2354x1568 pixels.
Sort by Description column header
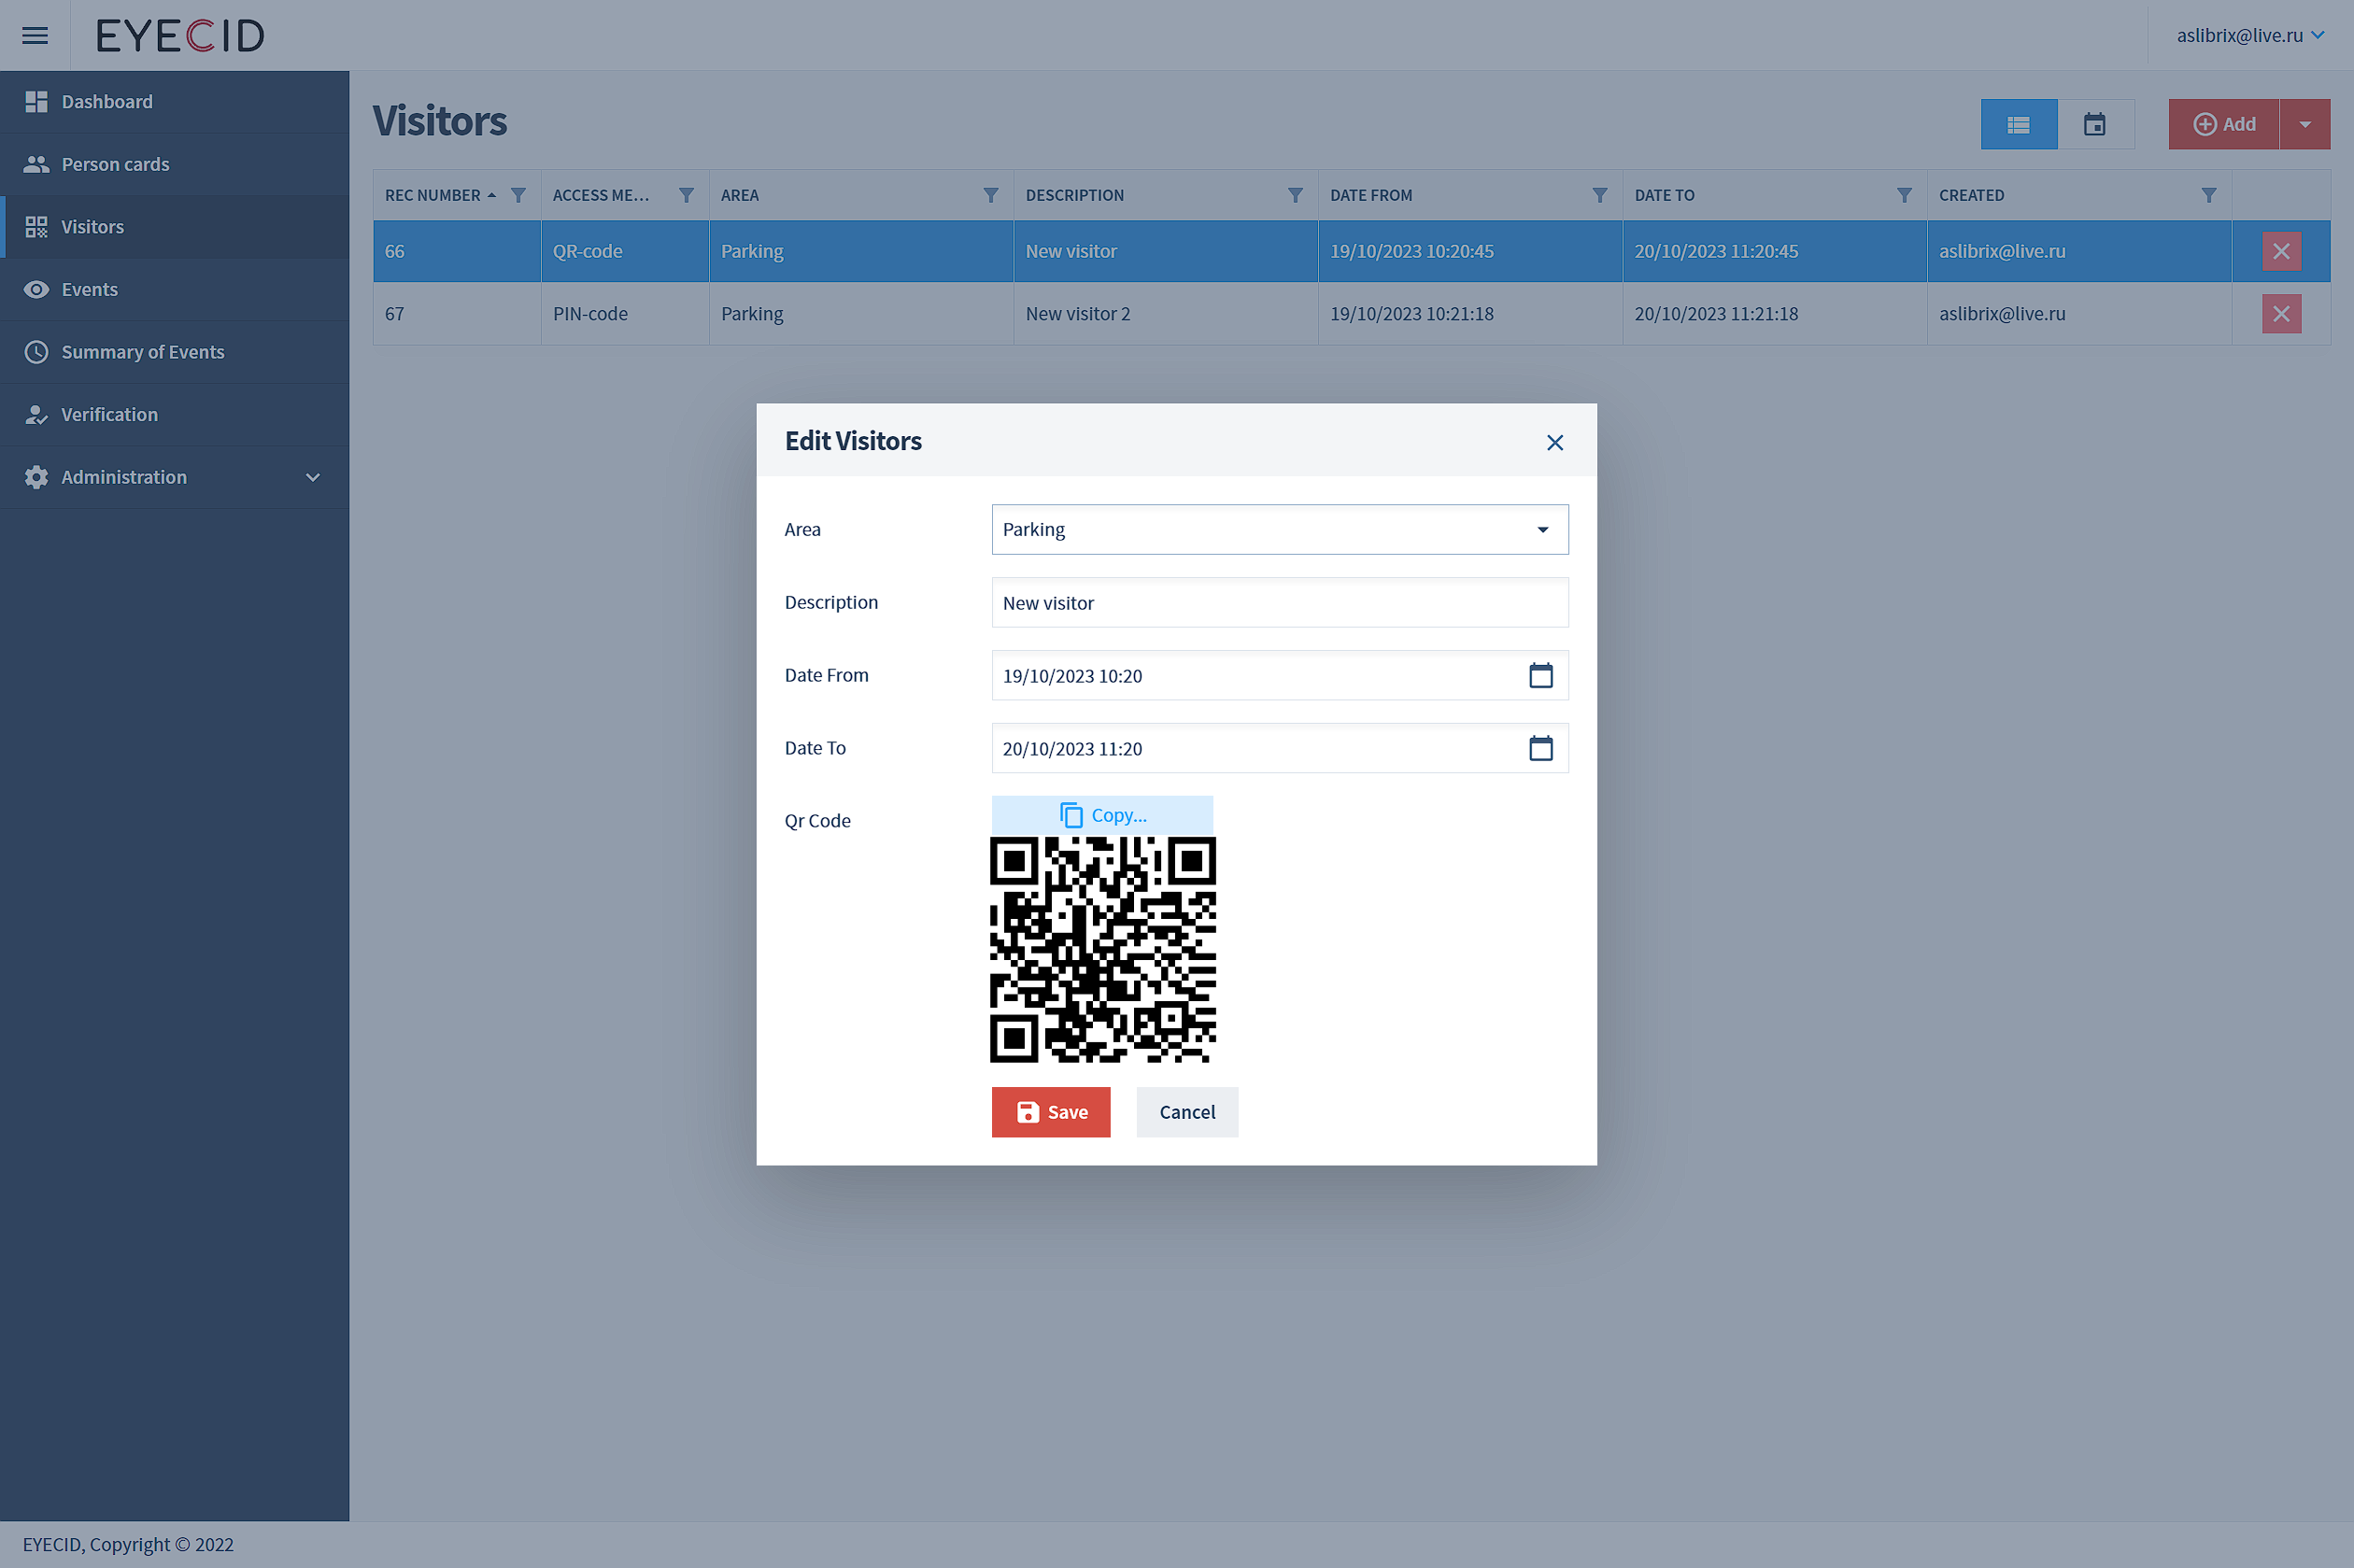click(1075, 195)
